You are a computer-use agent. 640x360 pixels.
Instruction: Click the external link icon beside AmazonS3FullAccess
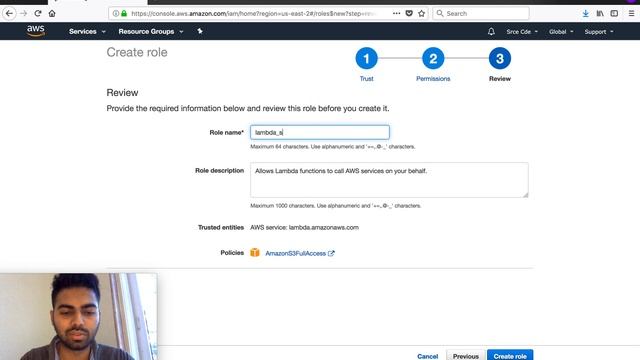click(331, 253)
